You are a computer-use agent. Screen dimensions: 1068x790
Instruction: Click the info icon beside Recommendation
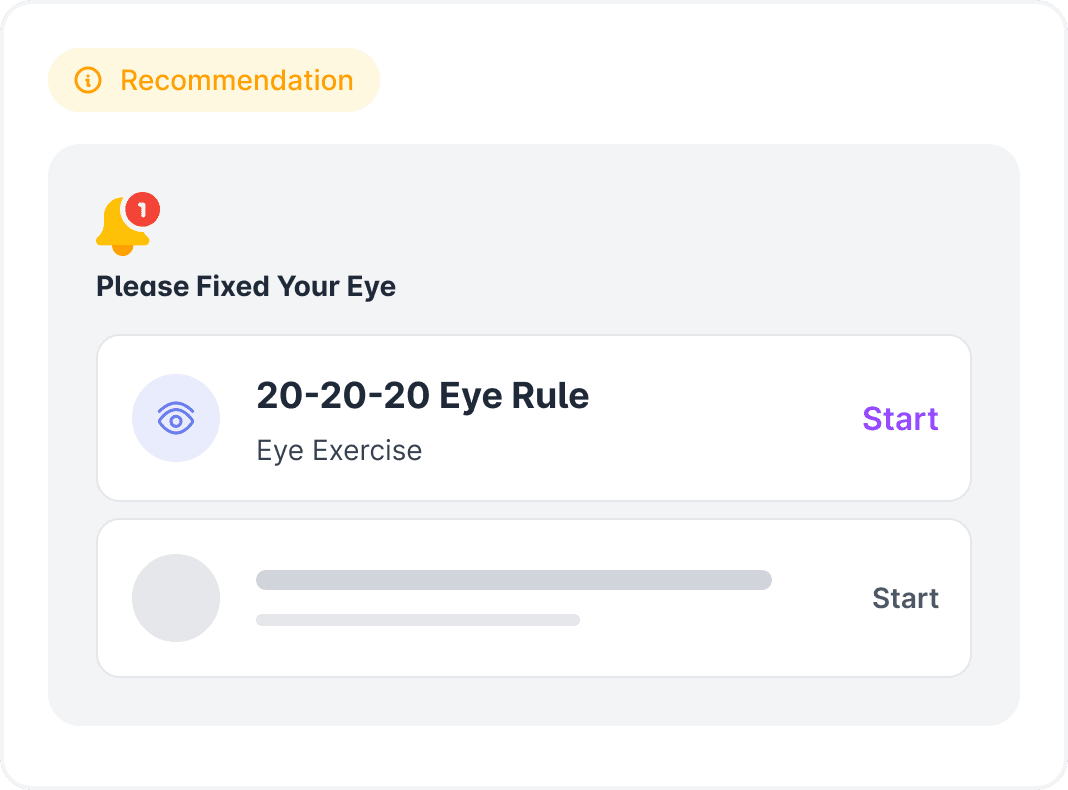point(88,80)
